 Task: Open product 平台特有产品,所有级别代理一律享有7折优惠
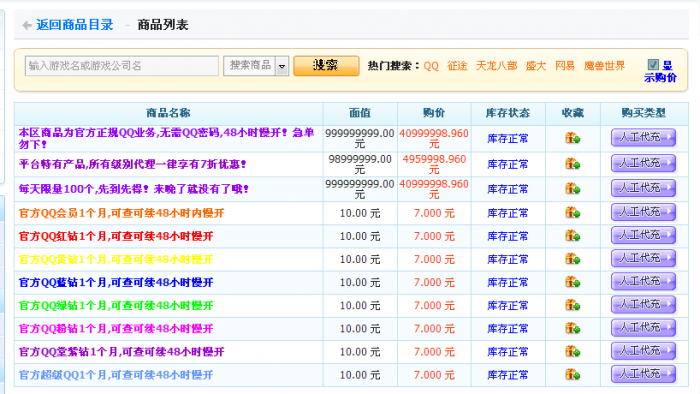point(133,164)
